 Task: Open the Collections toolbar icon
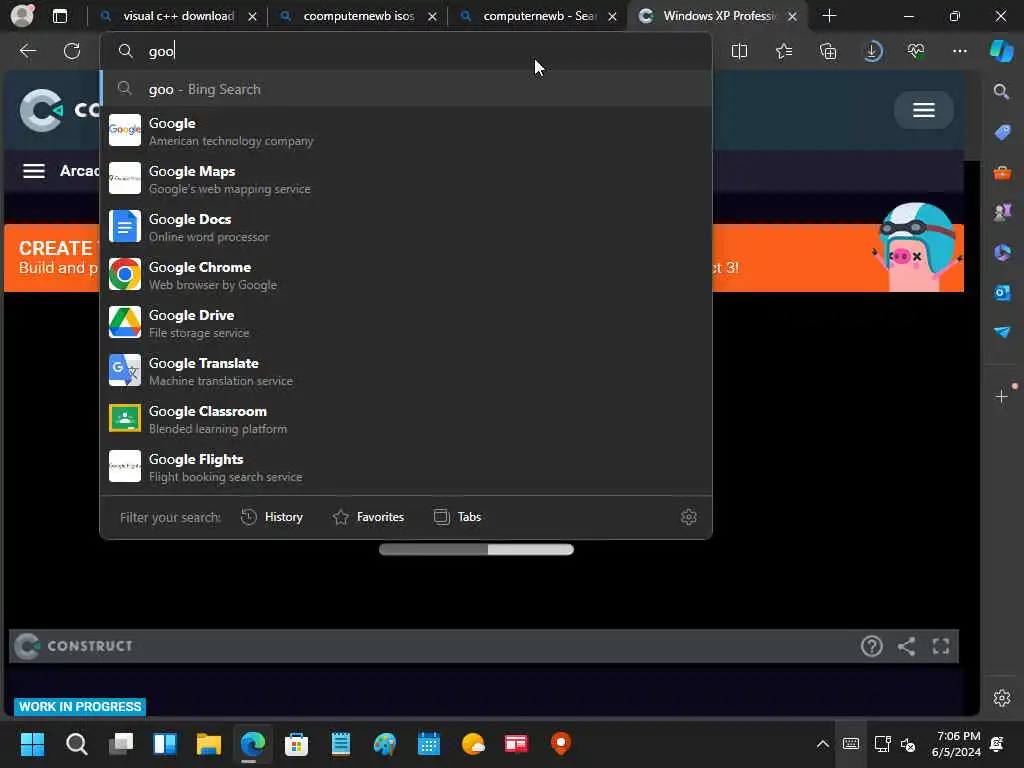(x=828, y=51)
